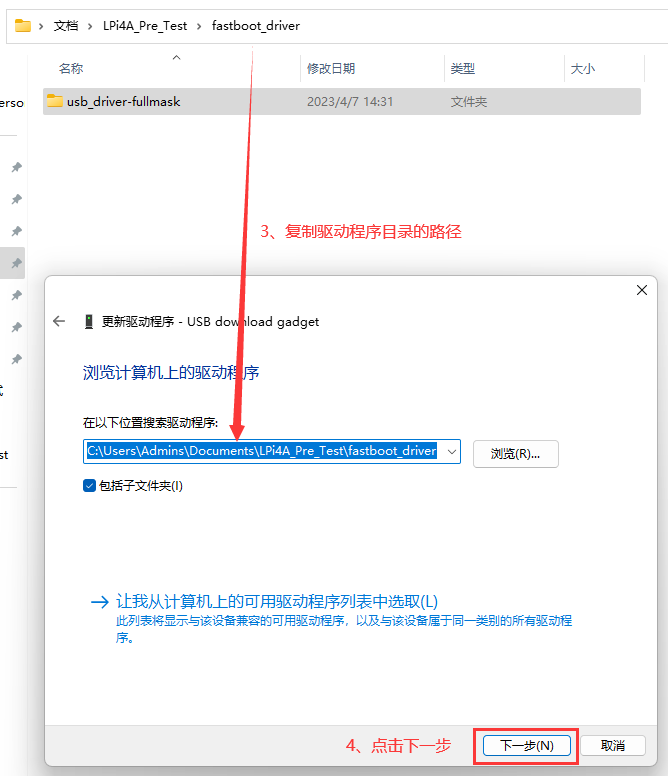668x776 pixels.
Task: Click the USB device icon in the dialog title
Action: (89, 322)
